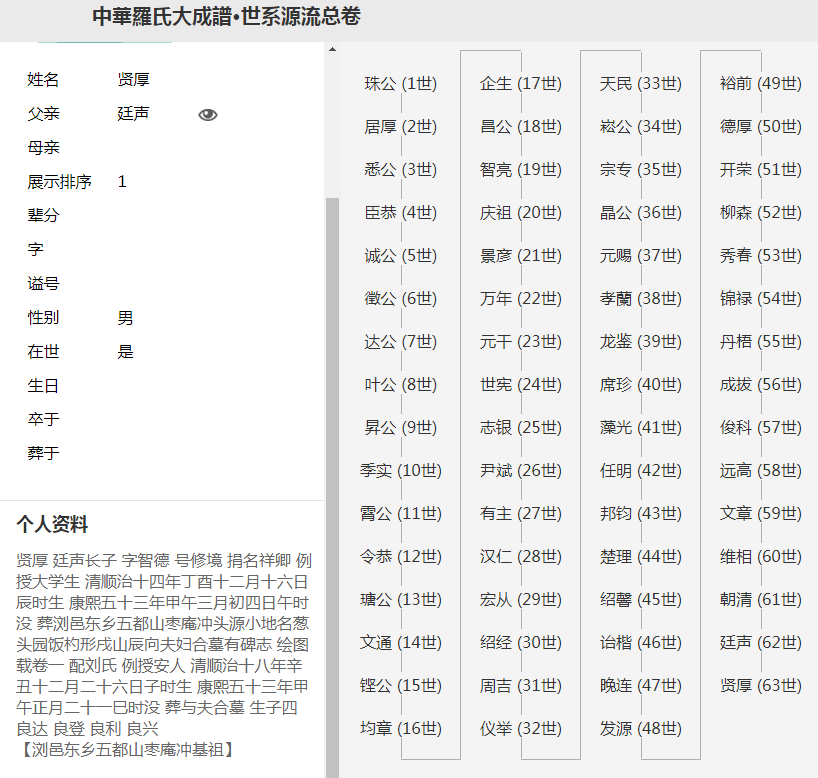Click 龙鉴 (39世)
The height and width of the screenshot is (778, 818).
click(x=641, y=342)
